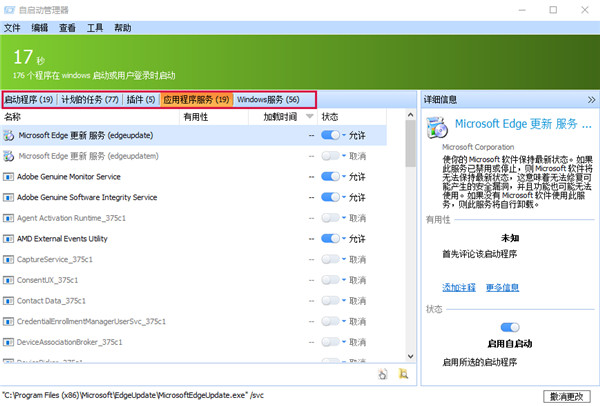Click the ConsentUX_375c1 row icon

click(8, 280)
